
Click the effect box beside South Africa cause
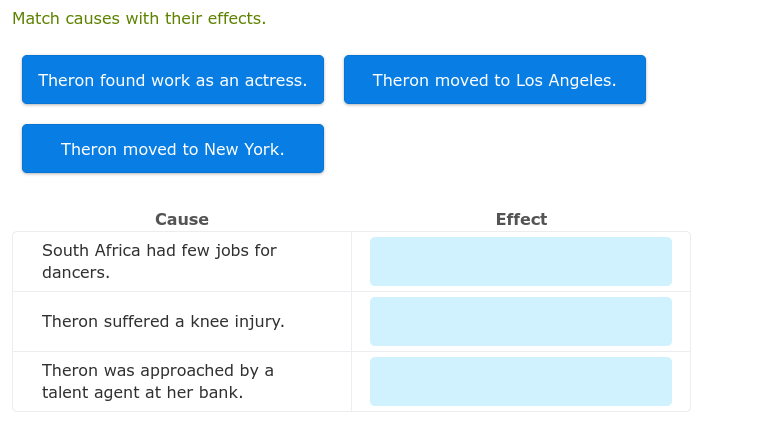coord(520,261)
